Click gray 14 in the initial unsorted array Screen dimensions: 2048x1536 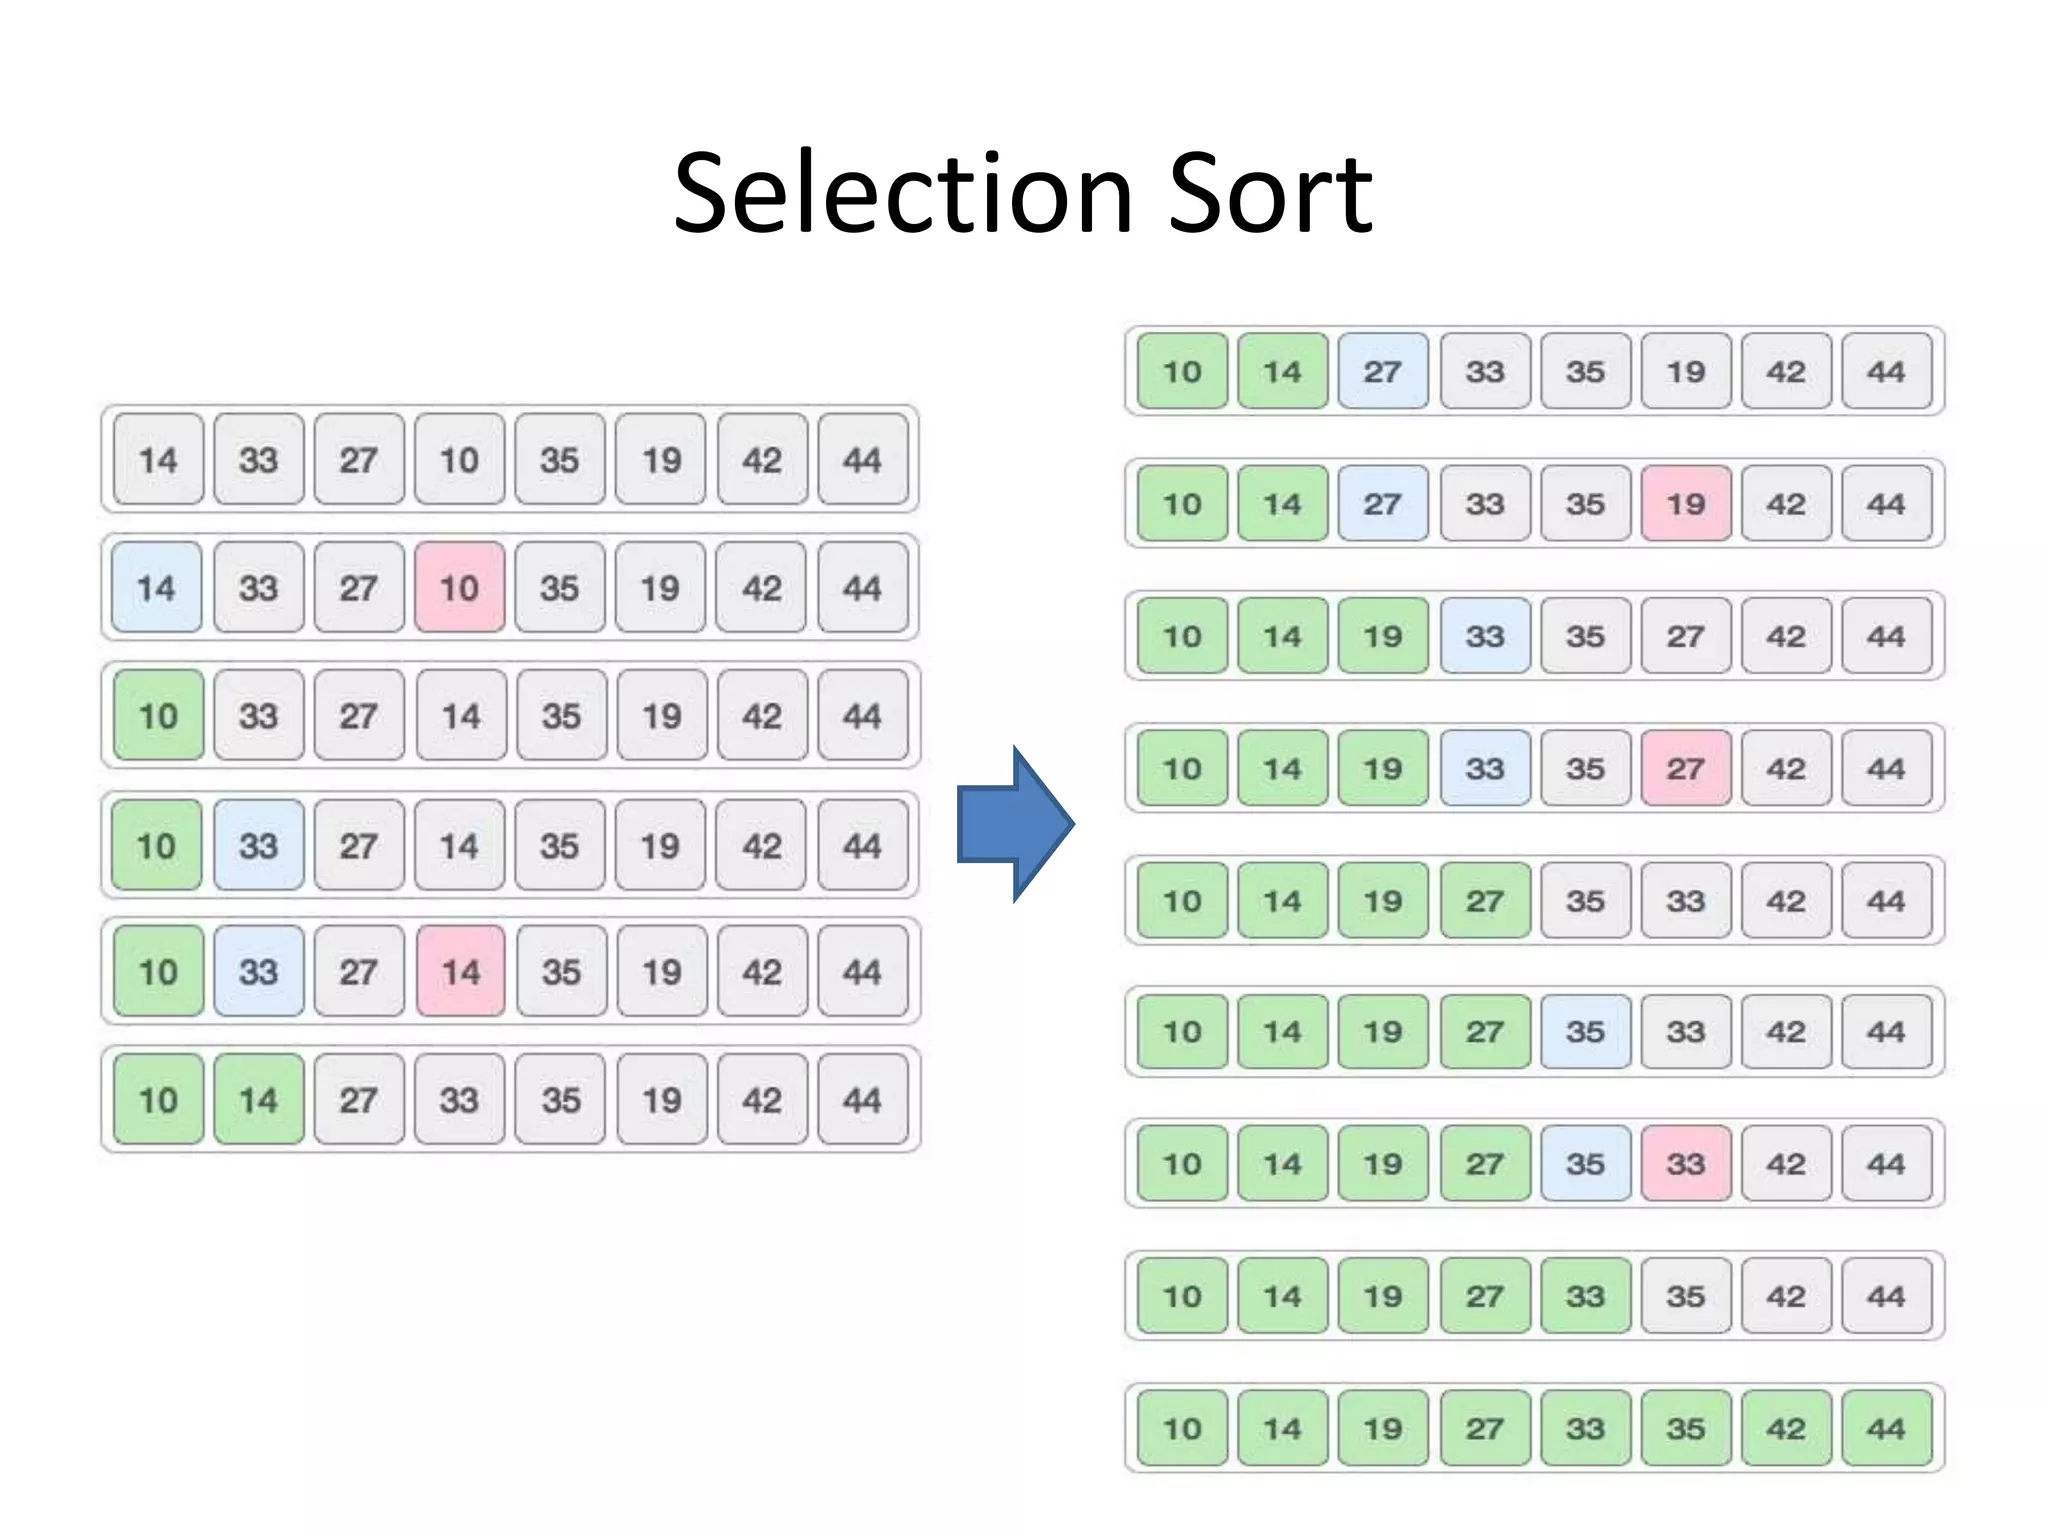[x=158, y=460]
